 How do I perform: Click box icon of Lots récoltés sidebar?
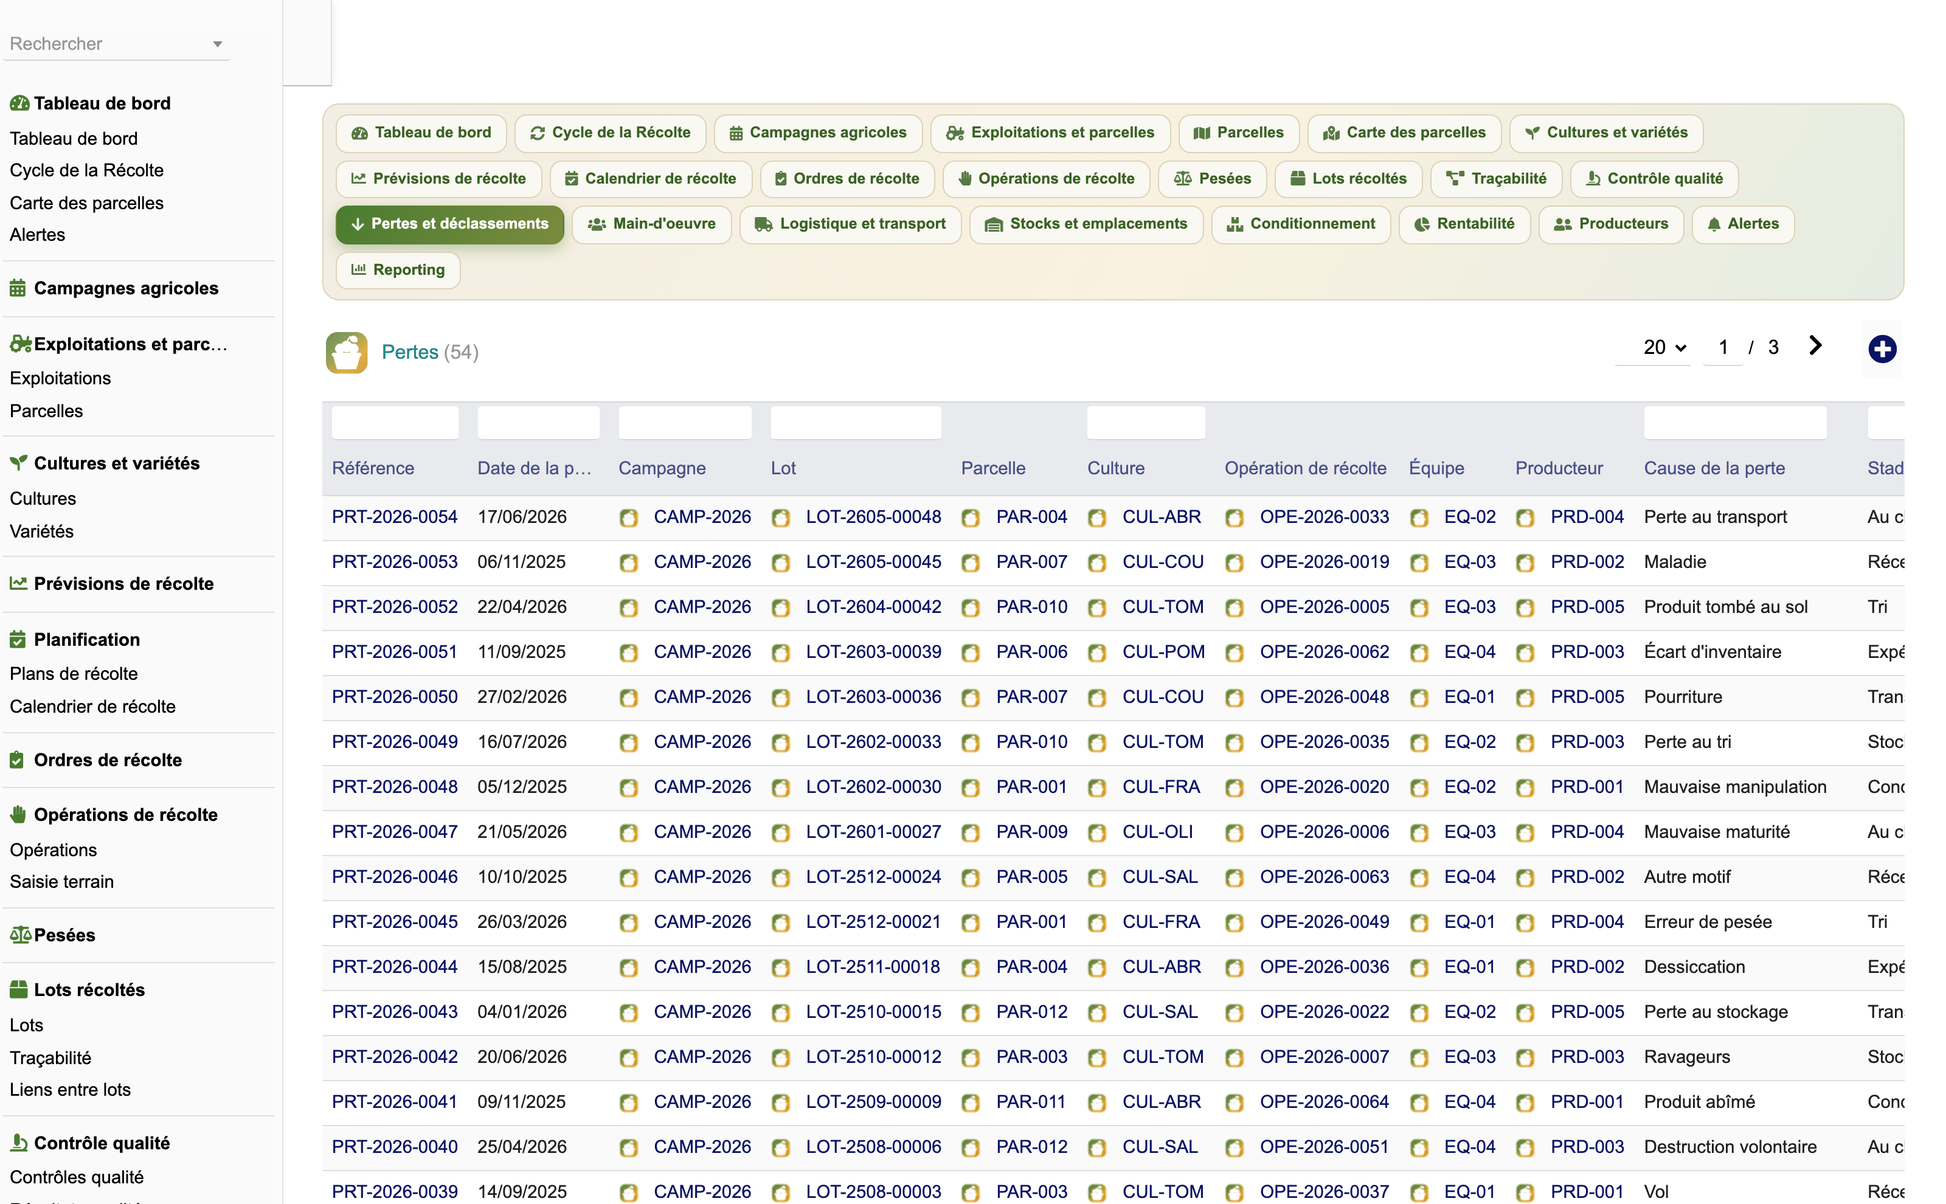pos(18,989)
